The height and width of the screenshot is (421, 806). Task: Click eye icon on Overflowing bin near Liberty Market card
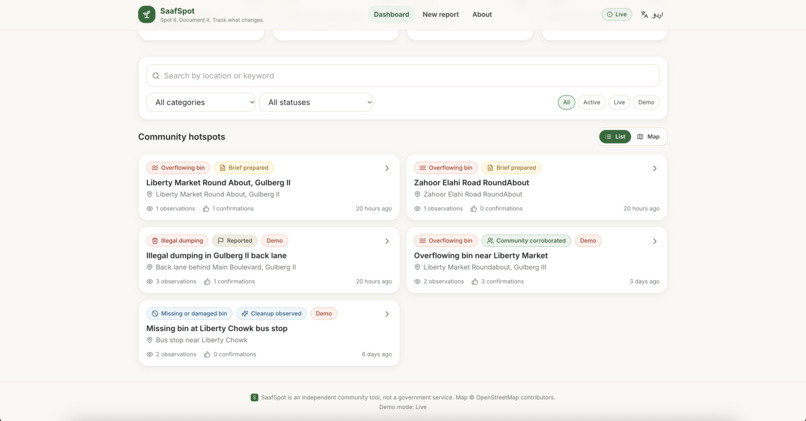click(417, 282)
